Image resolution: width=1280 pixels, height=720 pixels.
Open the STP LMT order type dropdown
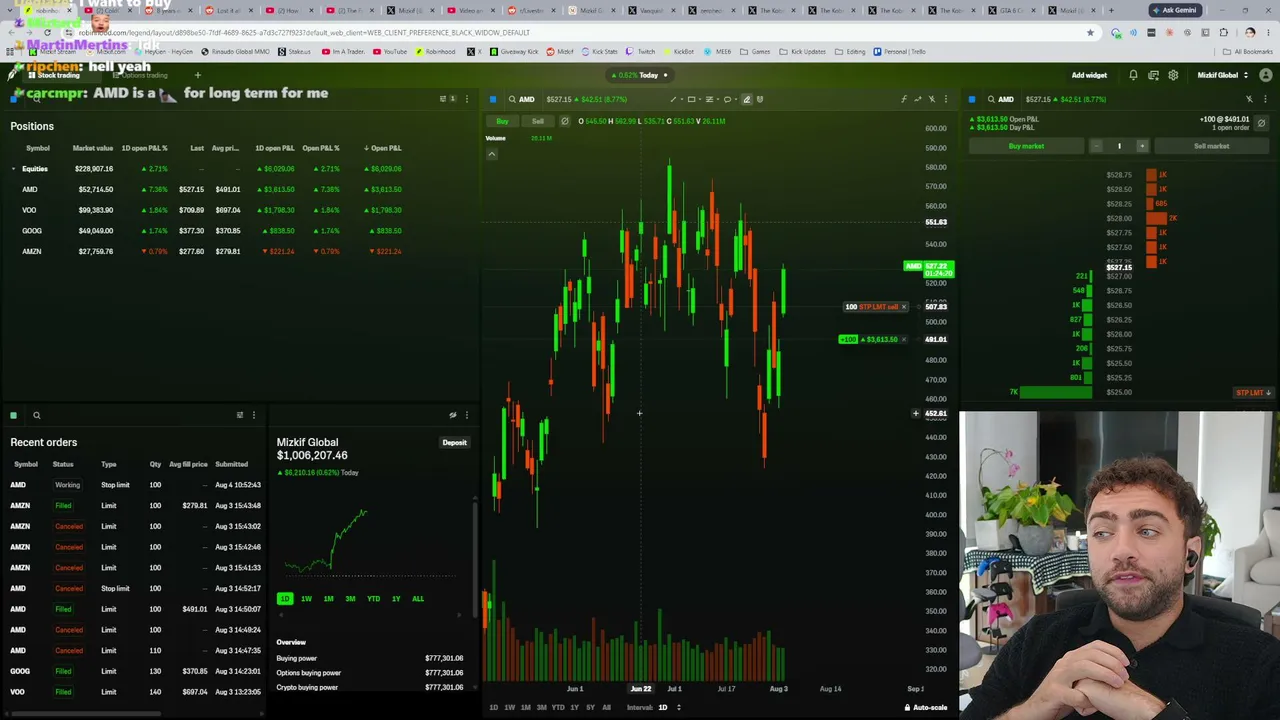1253,393
